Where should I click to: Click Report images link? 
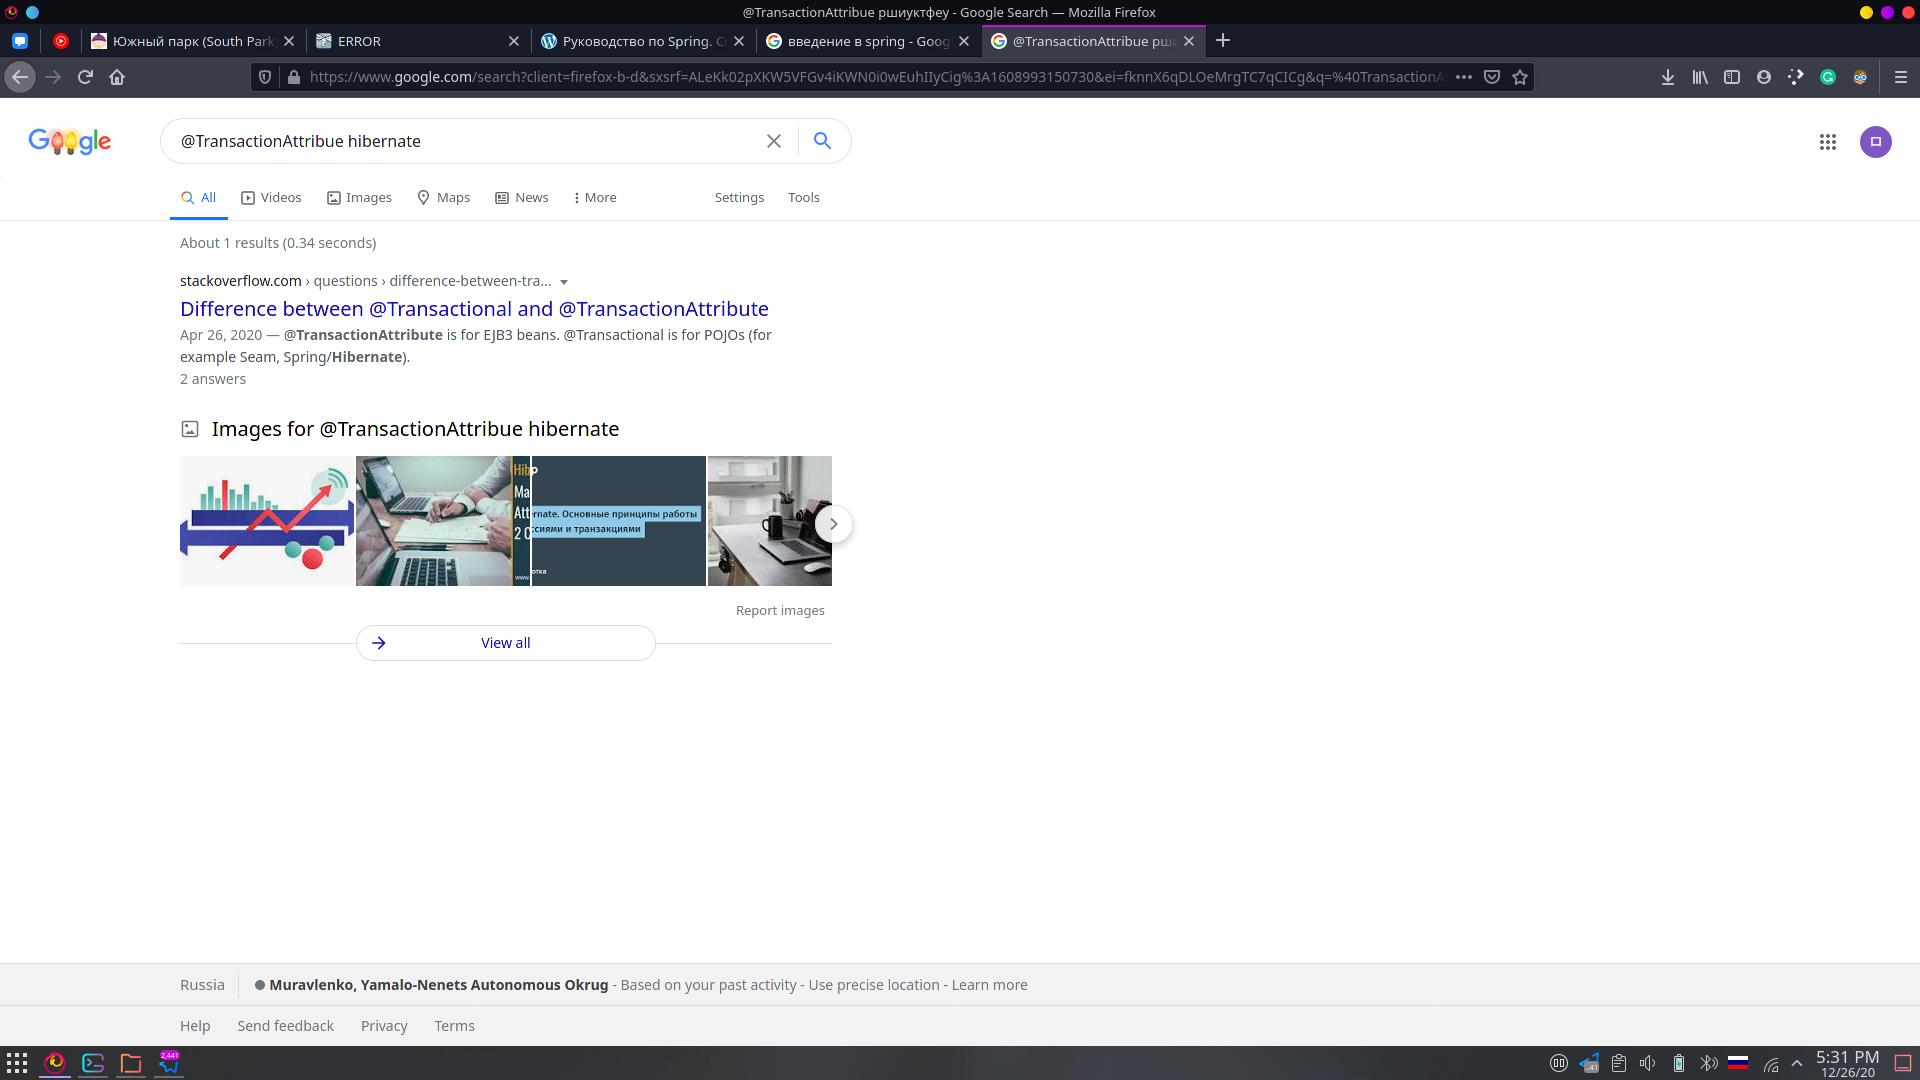pyautogui.click(x=780, y=610)
